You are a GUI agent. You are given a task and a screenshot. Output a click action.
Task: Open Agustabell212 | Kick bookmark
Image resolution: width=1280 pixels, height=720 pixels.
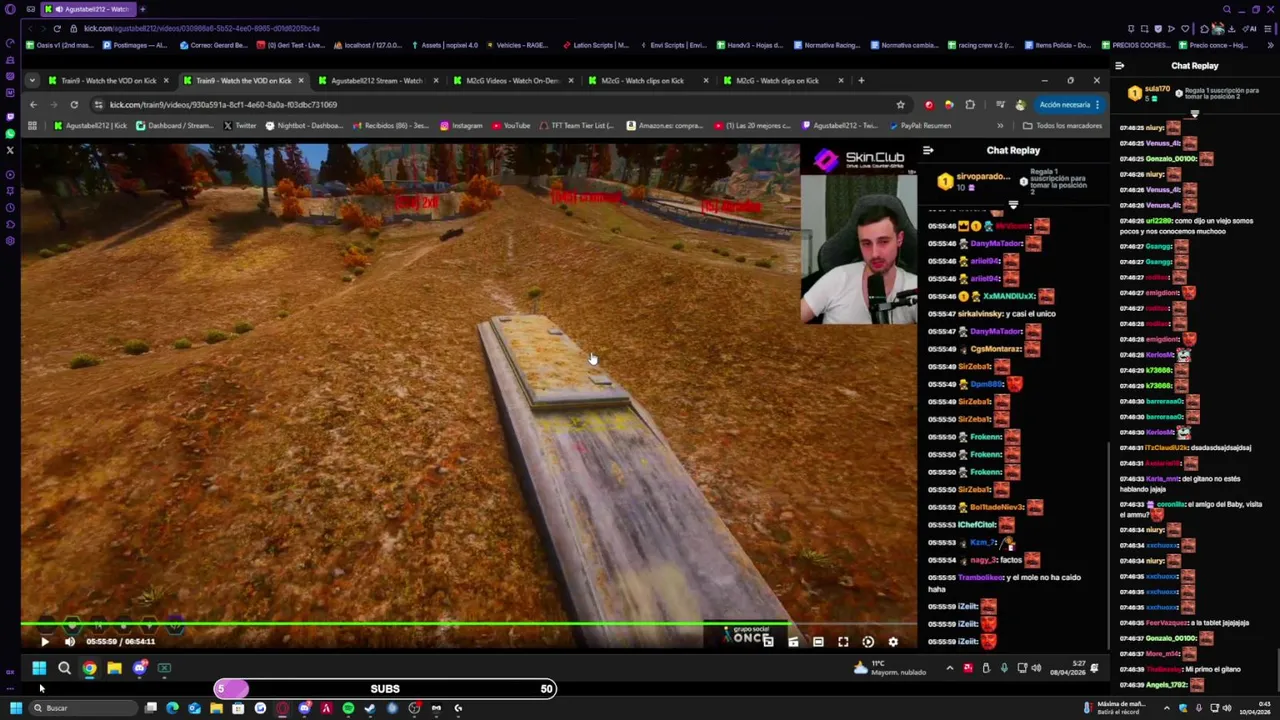90,126
